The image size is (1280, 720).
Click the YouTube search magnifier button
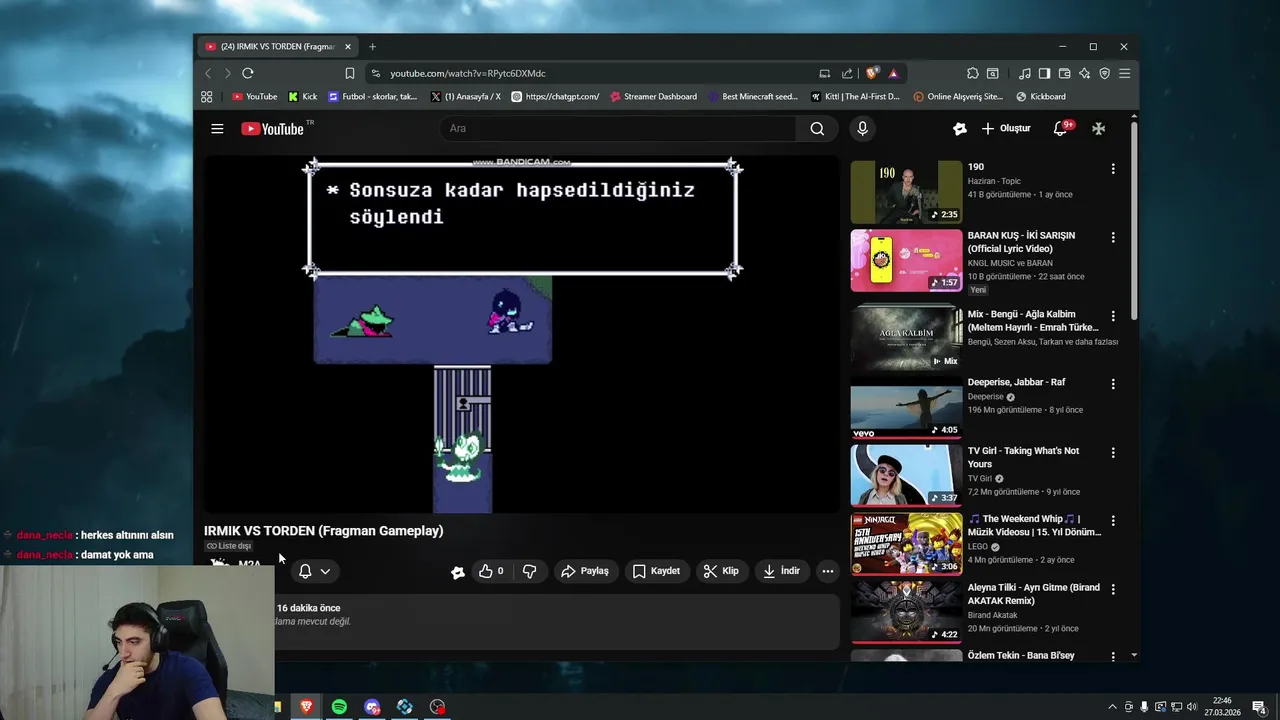817,128
